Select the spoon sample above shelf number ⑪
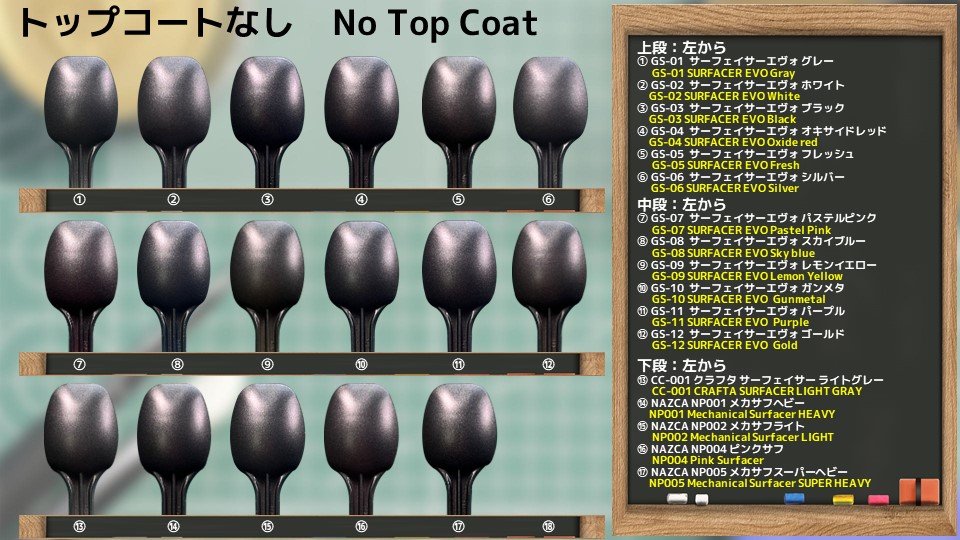 click(459, 286)
